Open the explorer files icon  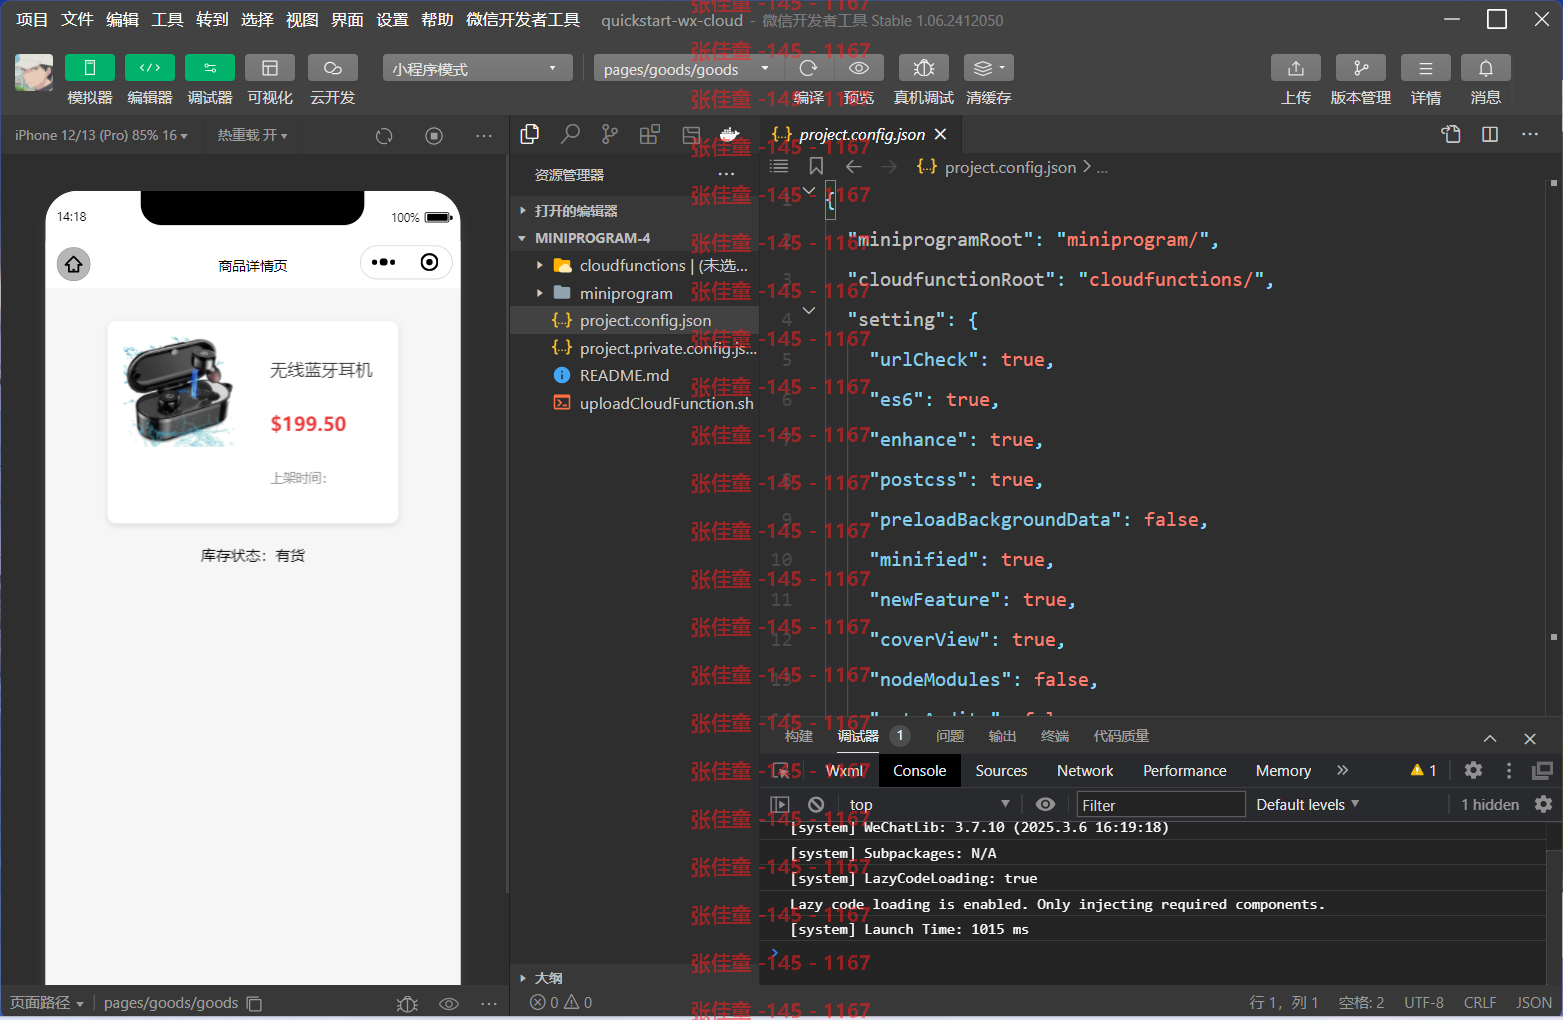pos(530,134)
